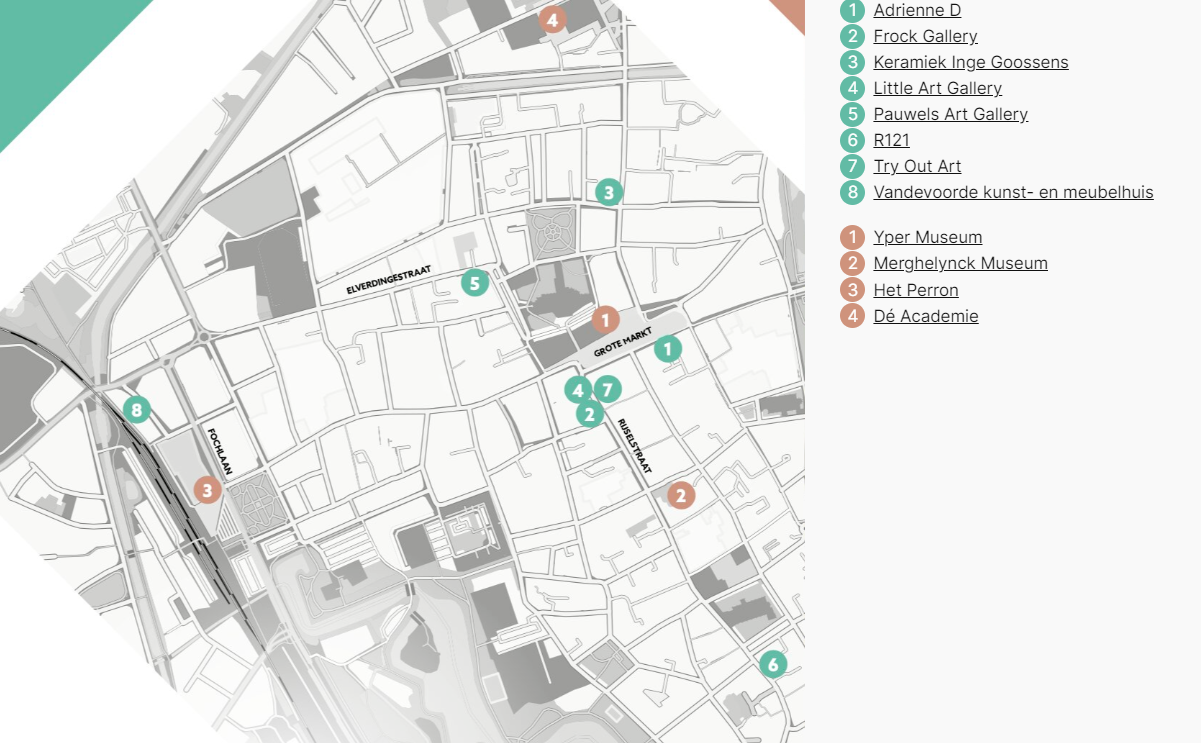
Task: Click green map marker 8 near Fochlaan
Action: 137,408
